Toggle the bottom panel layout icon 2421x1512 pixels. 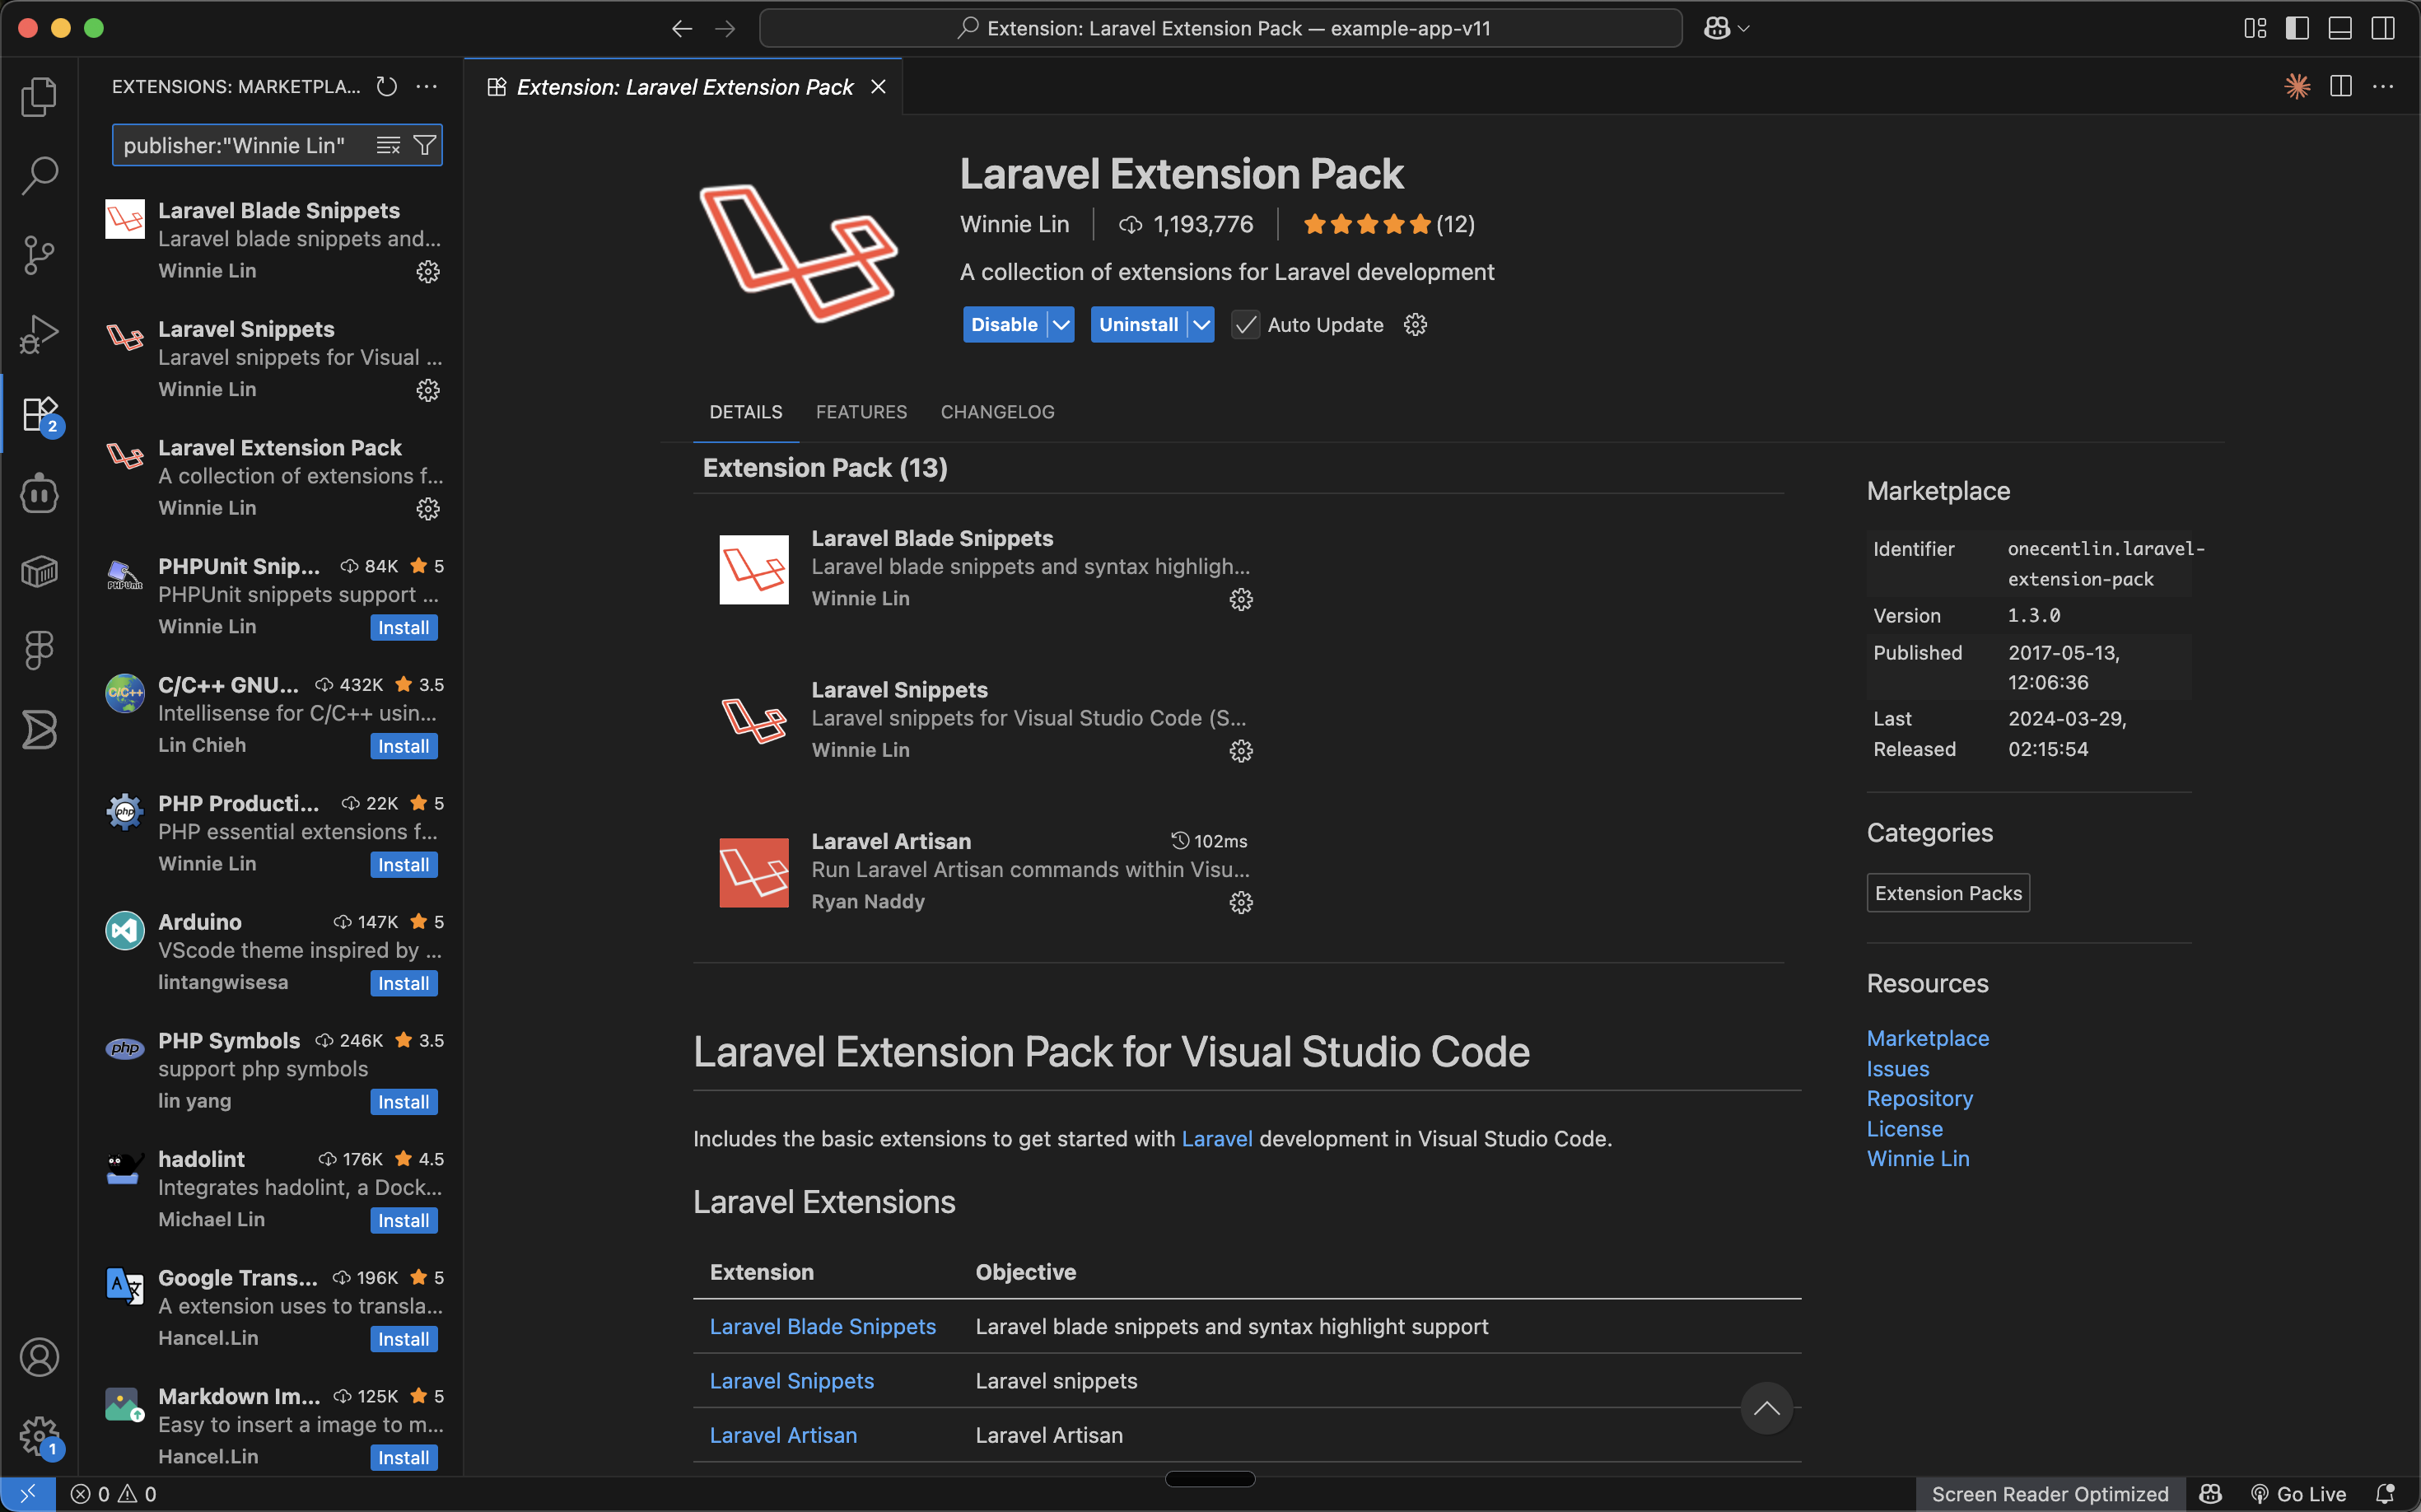tap(2340, 28)
